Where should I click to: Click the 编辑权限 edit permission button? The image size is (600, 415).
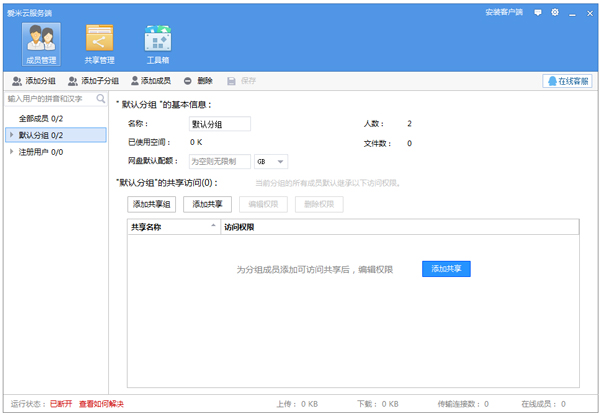click(263, 204)
